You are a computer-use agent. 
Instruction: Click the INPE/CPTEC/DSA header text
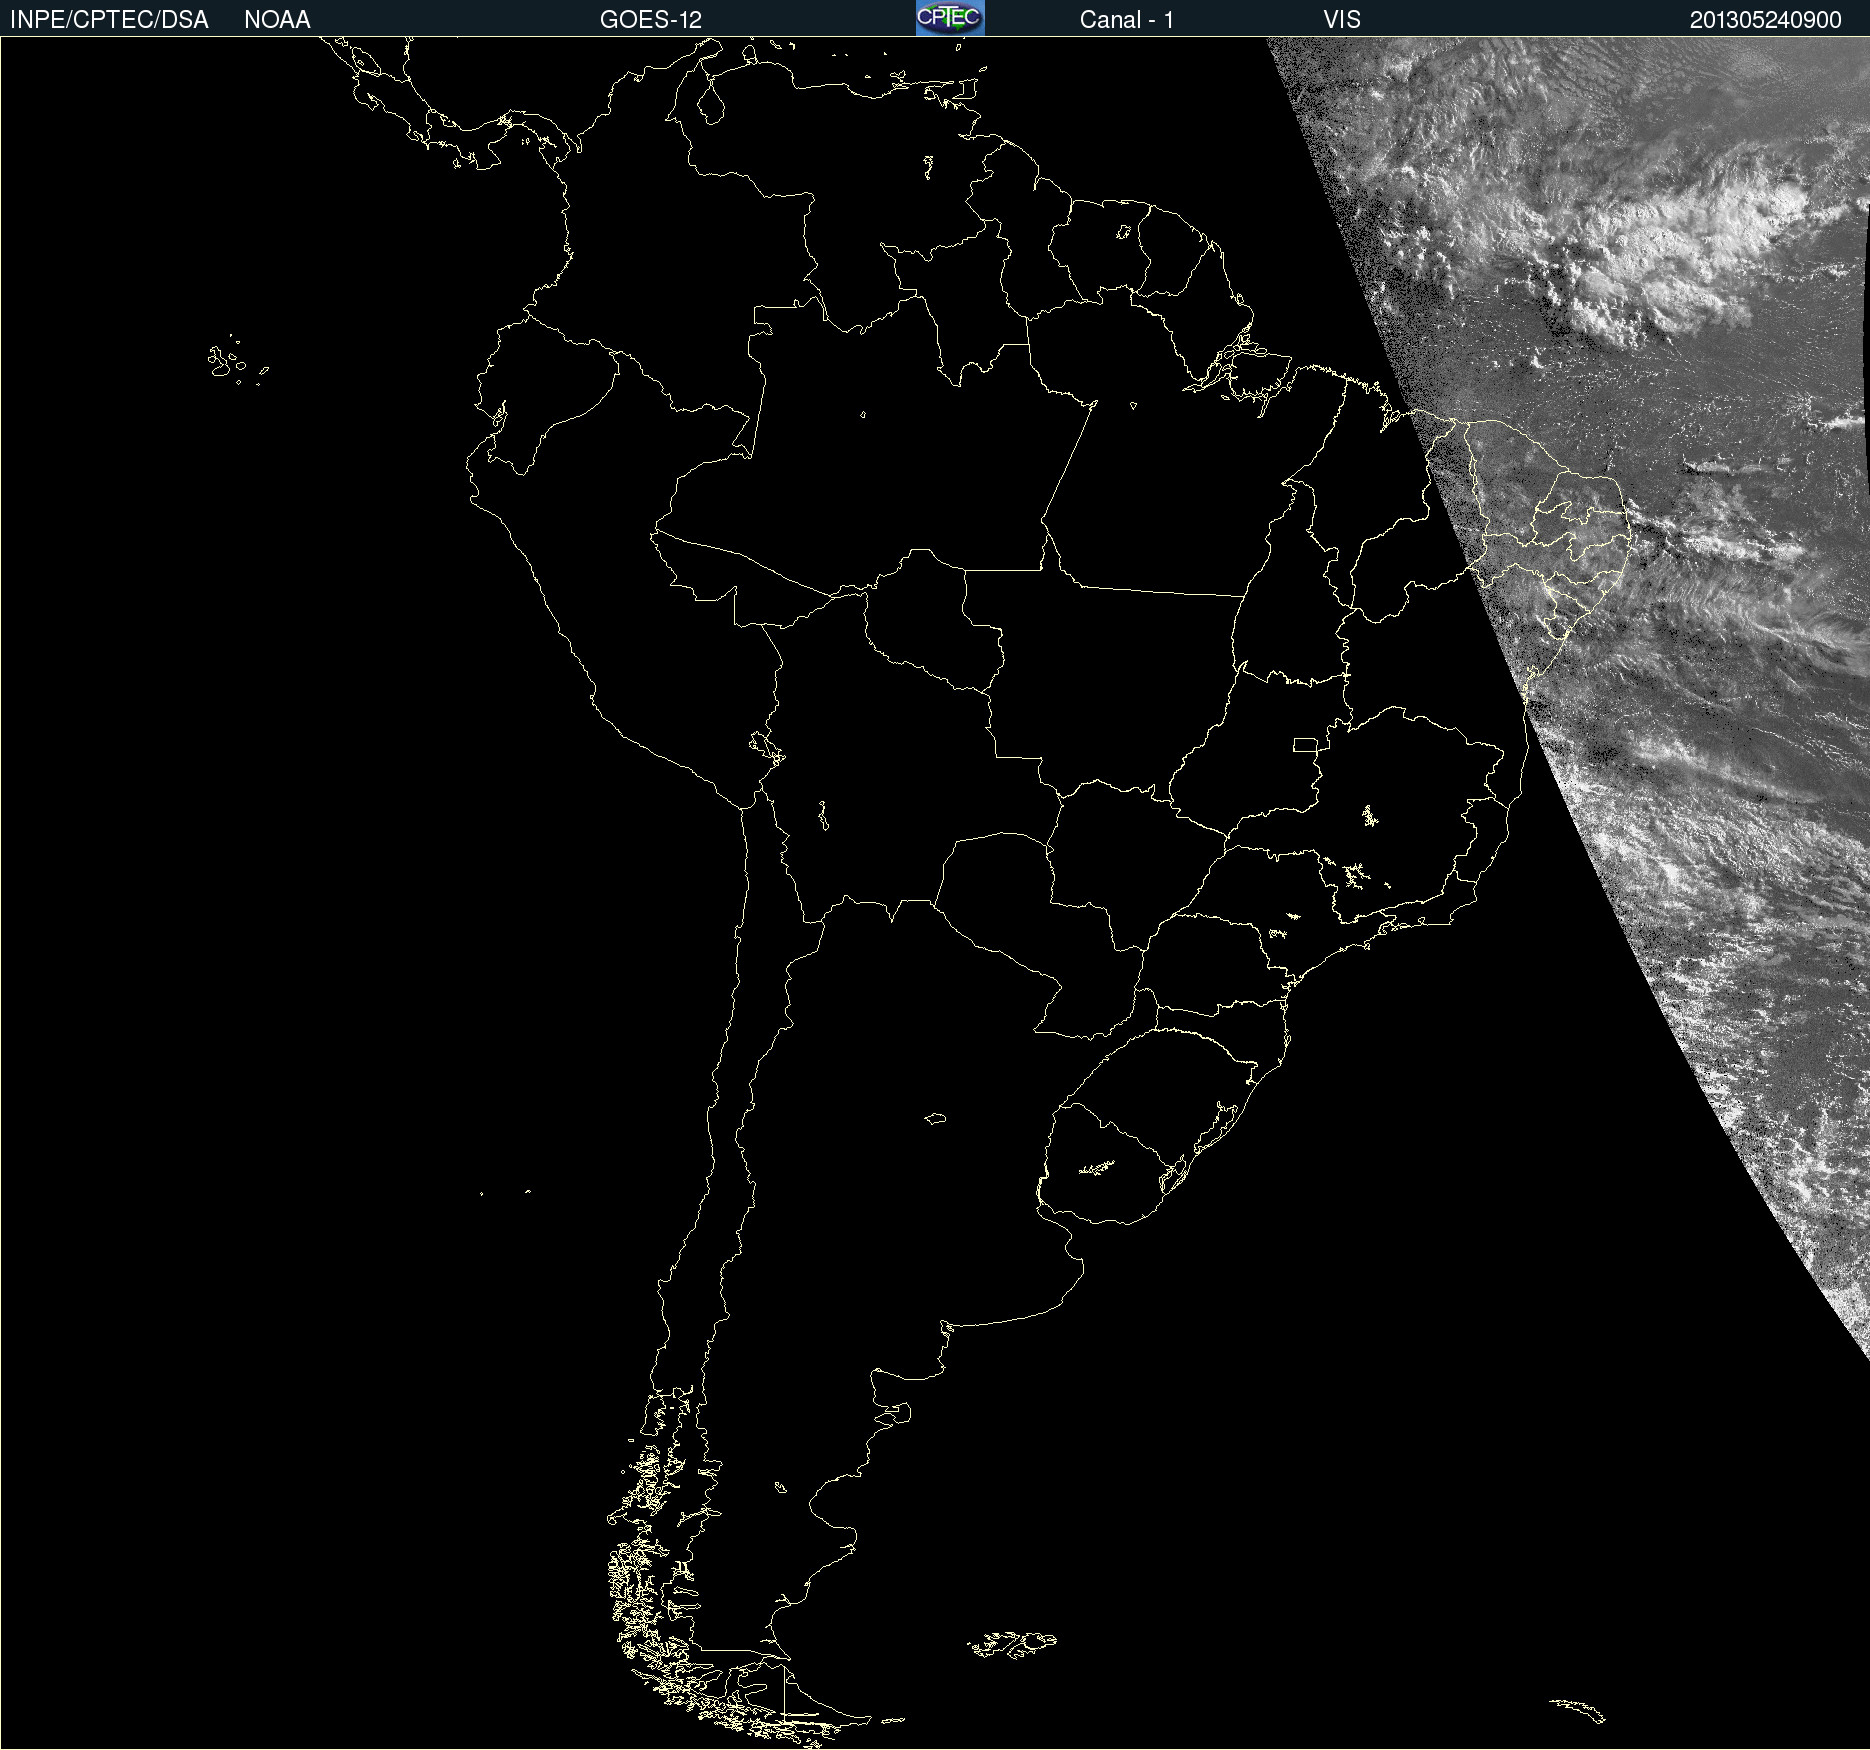(x=109, y=20)
